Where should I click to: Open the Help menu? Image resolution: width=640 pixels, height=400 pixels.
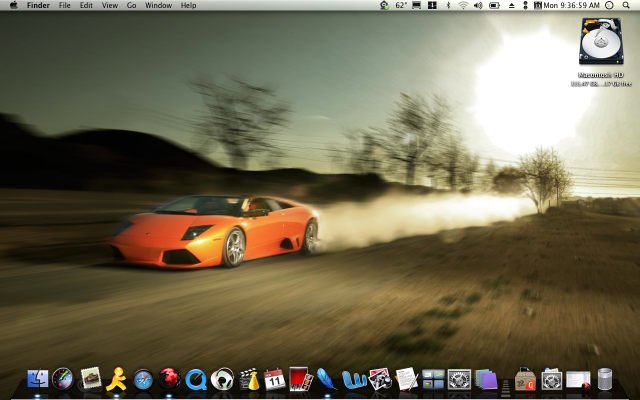click(x=189, y=5)
